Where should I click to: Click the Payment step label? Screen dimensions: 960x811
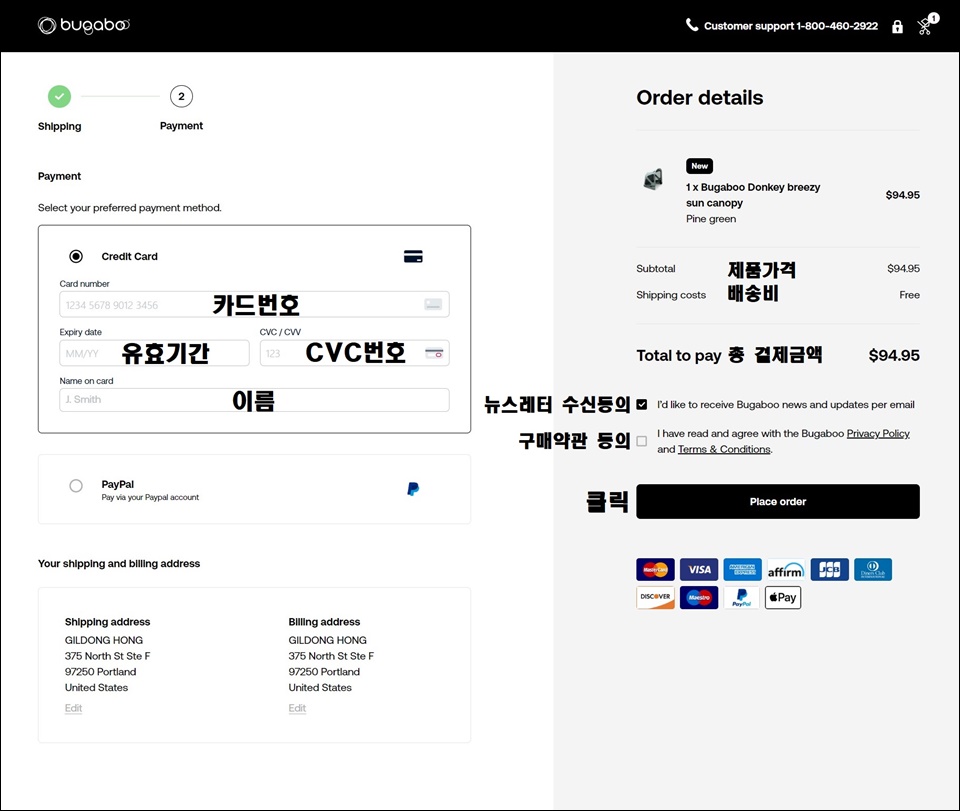click(181, 125)
